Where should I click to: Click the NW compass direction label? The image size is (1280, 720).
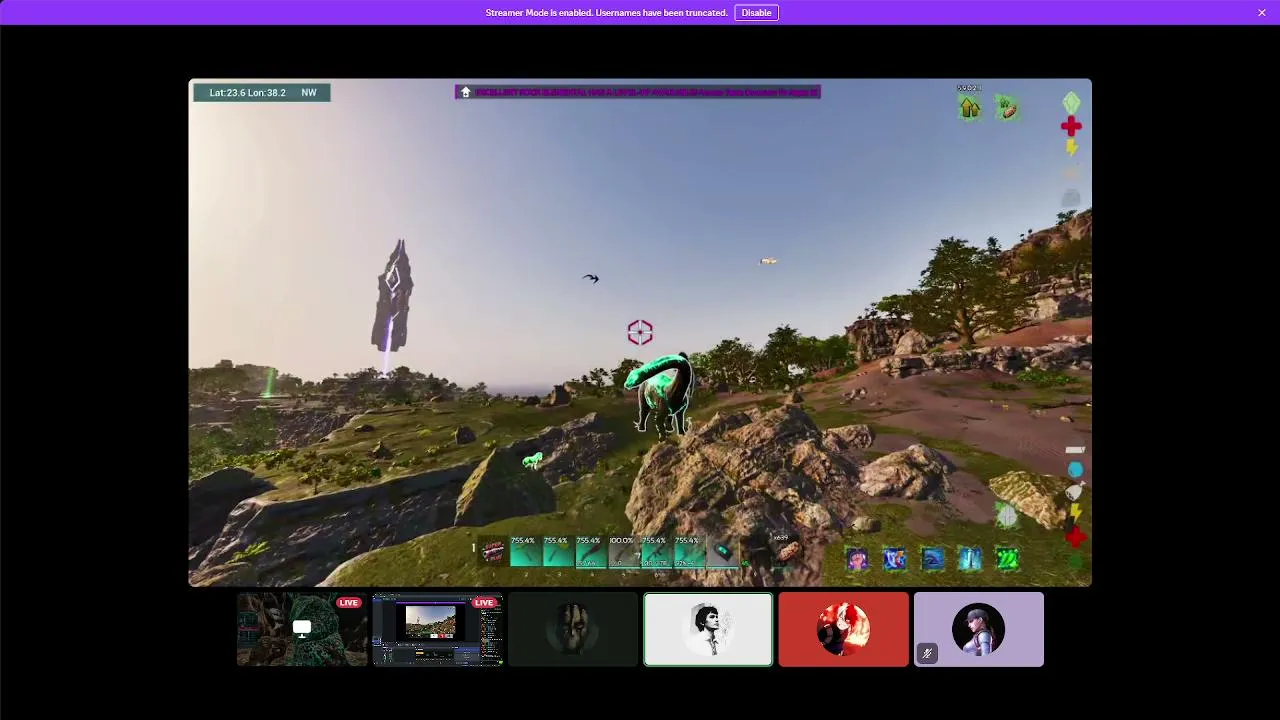[309, 93]
